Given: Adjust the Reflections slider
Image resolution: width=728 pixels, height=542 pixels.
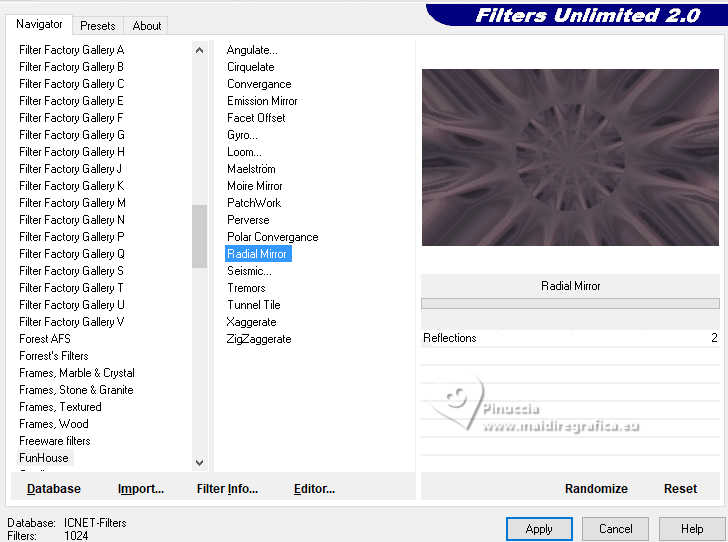Looking at the screenshot, I should 571,338.
